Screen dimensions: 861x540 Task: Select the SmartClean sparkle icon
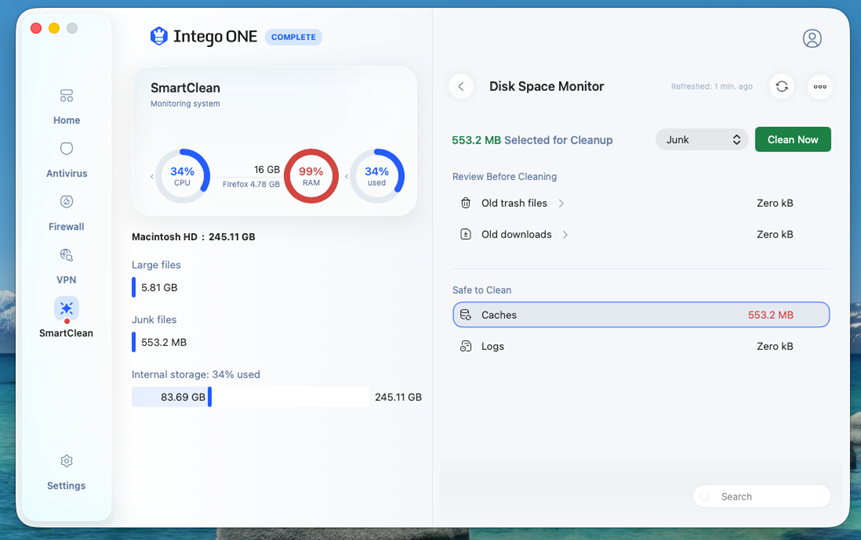pos(66,308)
